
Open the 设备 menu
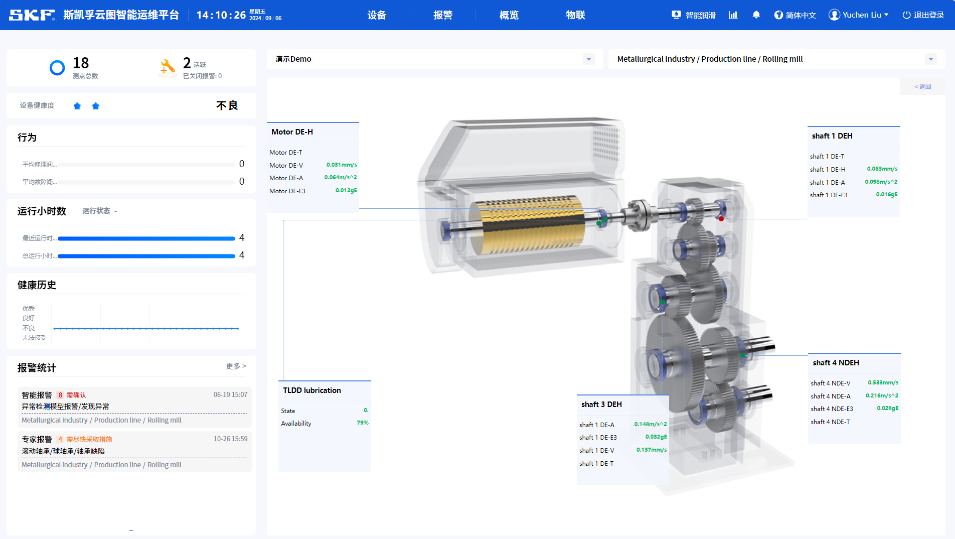point(377,15)
